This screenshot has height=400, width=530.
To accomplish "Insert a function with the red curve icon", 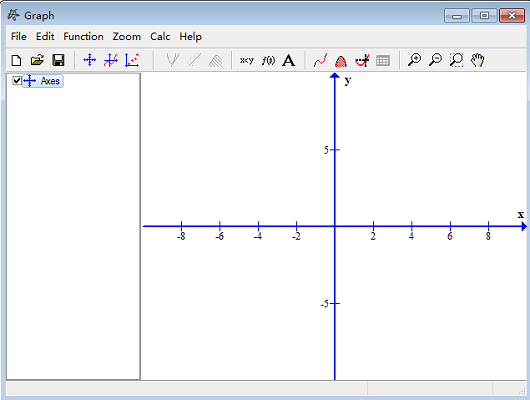I will [x=111, y=61].
